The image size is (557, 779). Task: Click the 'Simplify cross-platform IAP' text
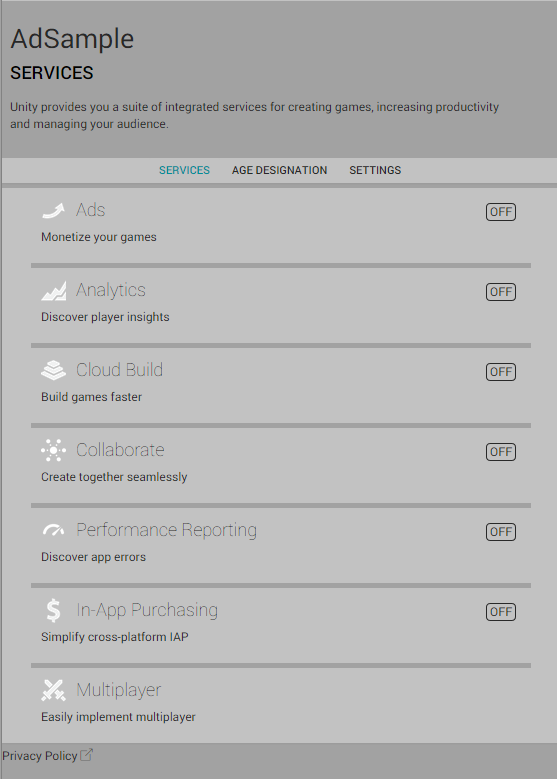(x=115, y=637)
